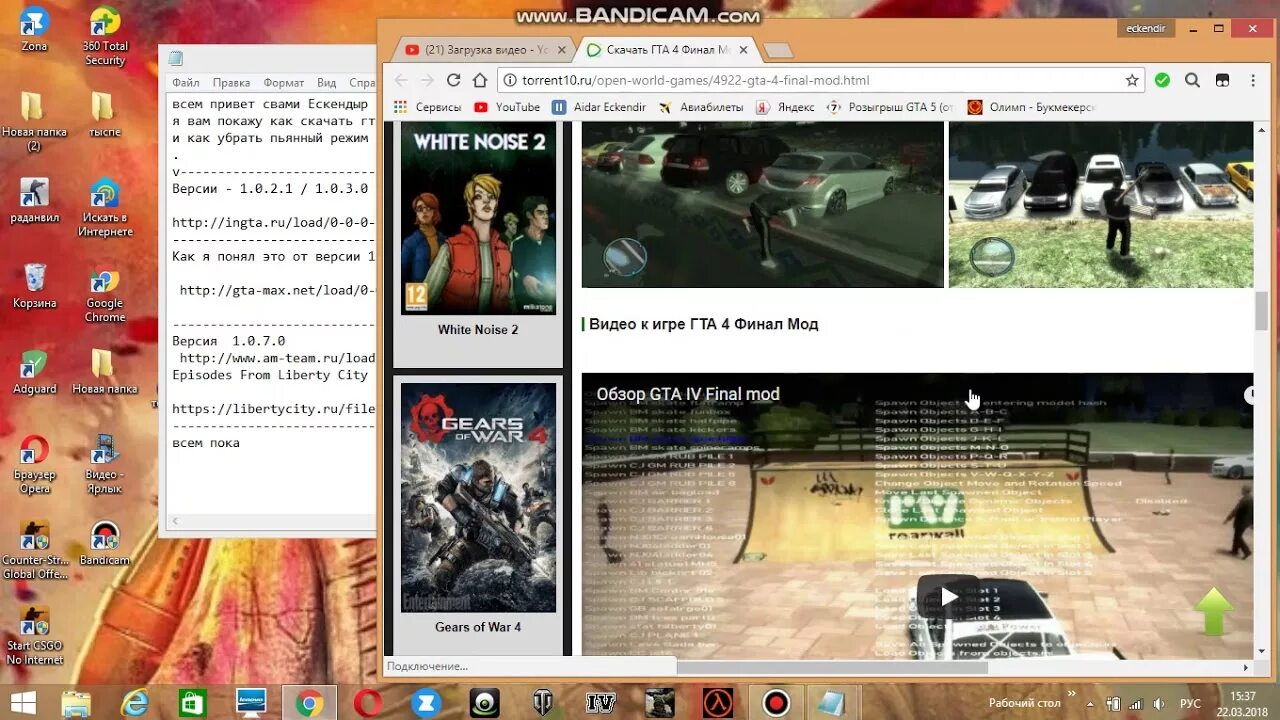Image resolution: width=1280 pixels, height=720 pixels.
Task: Open Windows Store taskbar icon
Action: 192,703
